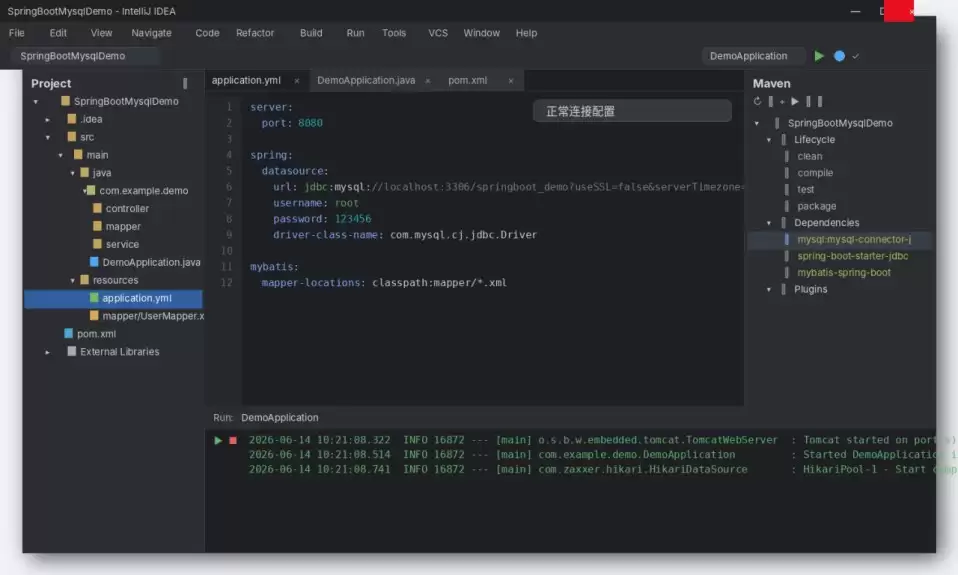The width and height of the screenshot is (958, 575).
Task: Collapse Maven Lifecycle node
Action: coord(769,140)
